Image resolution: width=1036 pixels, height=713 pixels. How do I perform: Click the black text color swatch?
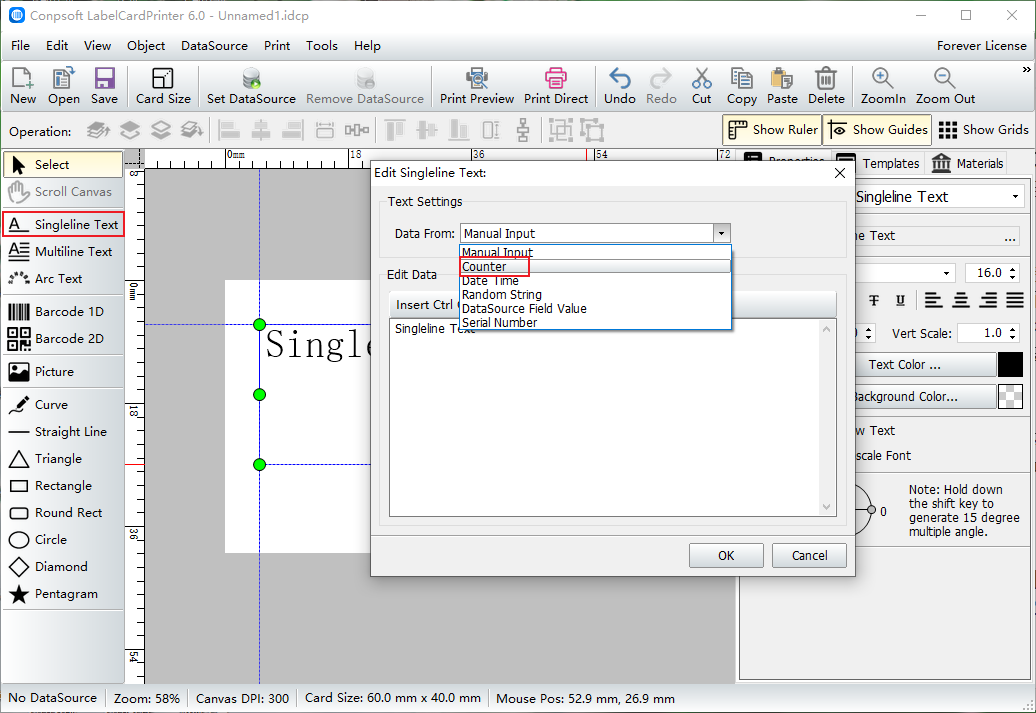(1010, 365)
